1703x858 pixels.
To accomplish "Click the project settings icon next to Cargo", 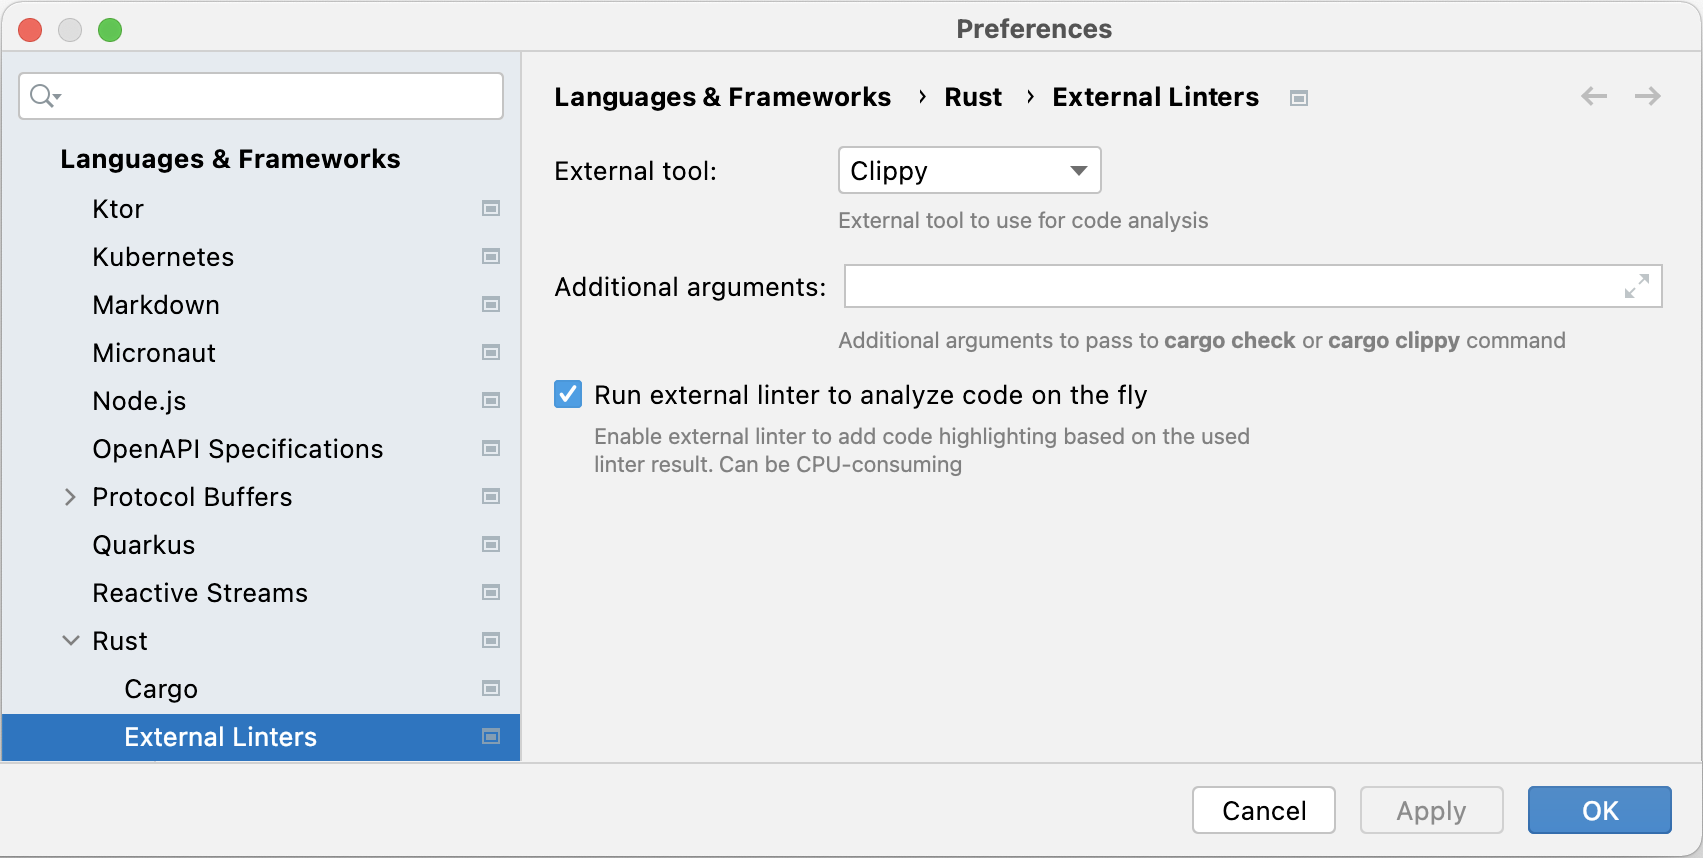I will (x=491, y=689).
